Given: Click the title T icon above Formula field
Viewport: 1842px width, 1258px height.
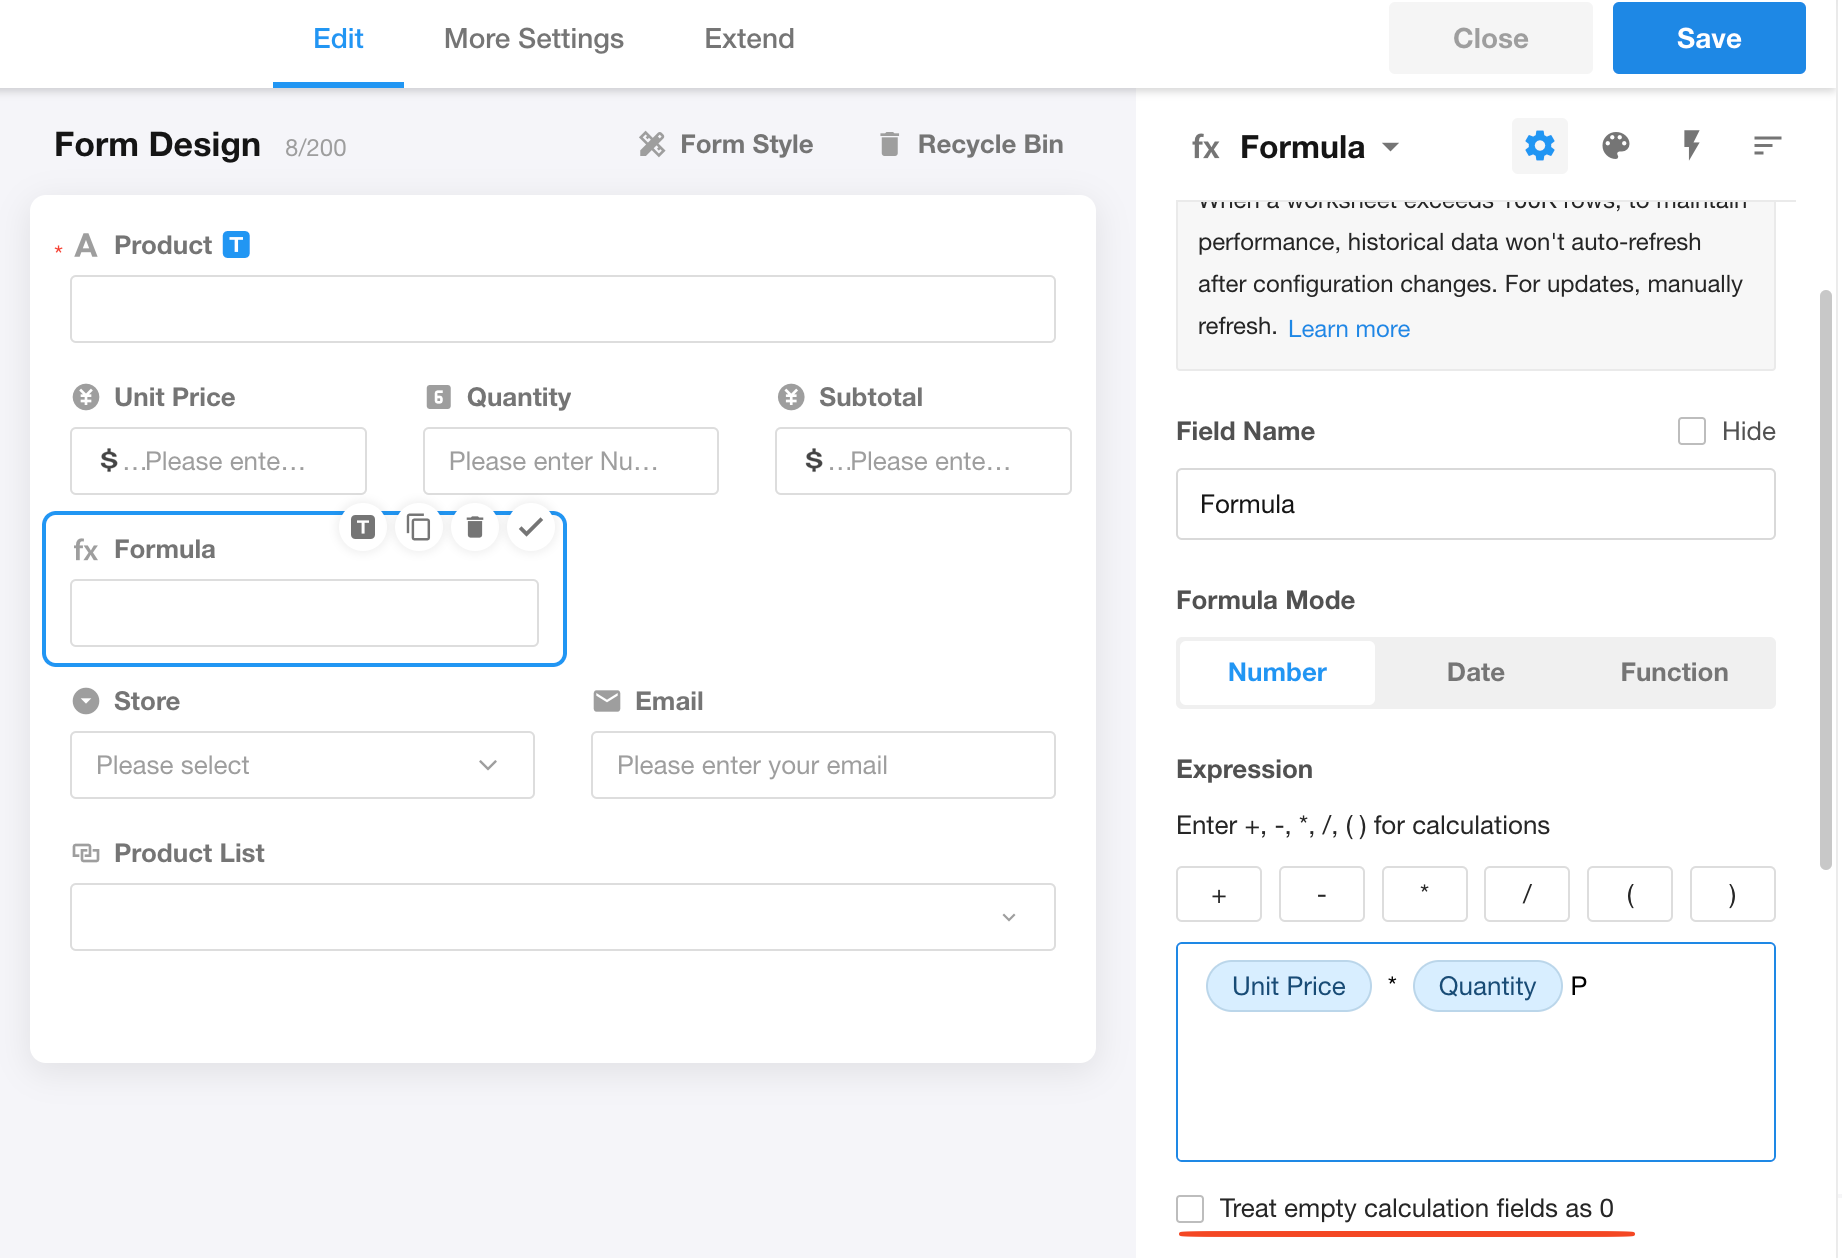Looking at the screenshot, I should click(x=363, y=527).
